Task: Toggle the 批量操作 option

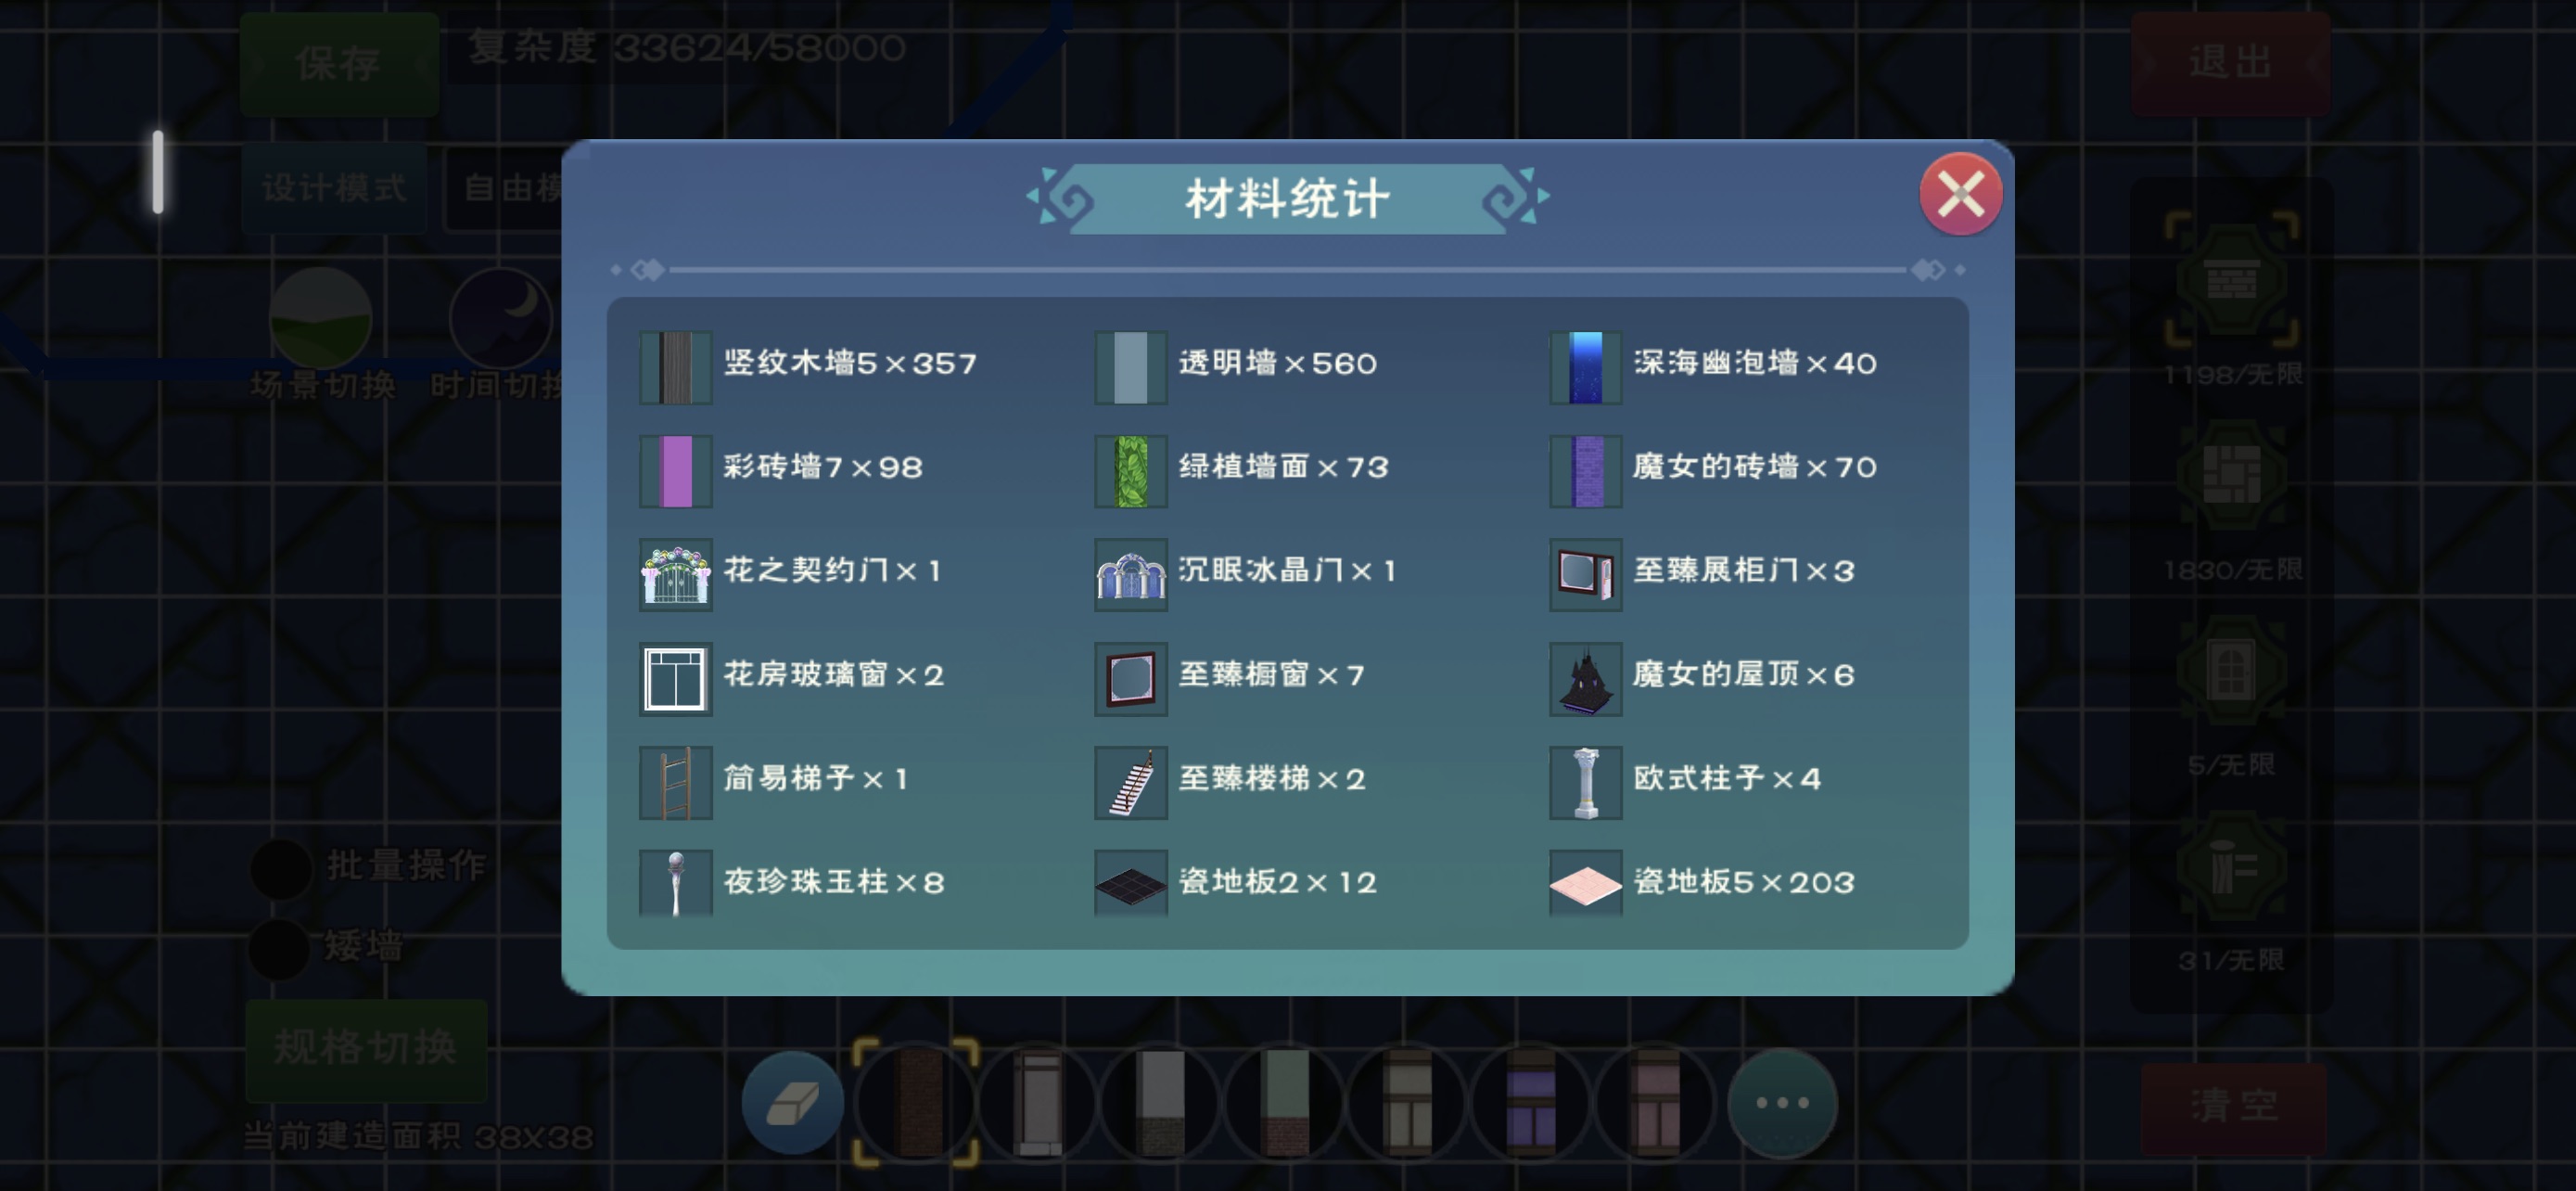Action: tap(281, 868)
